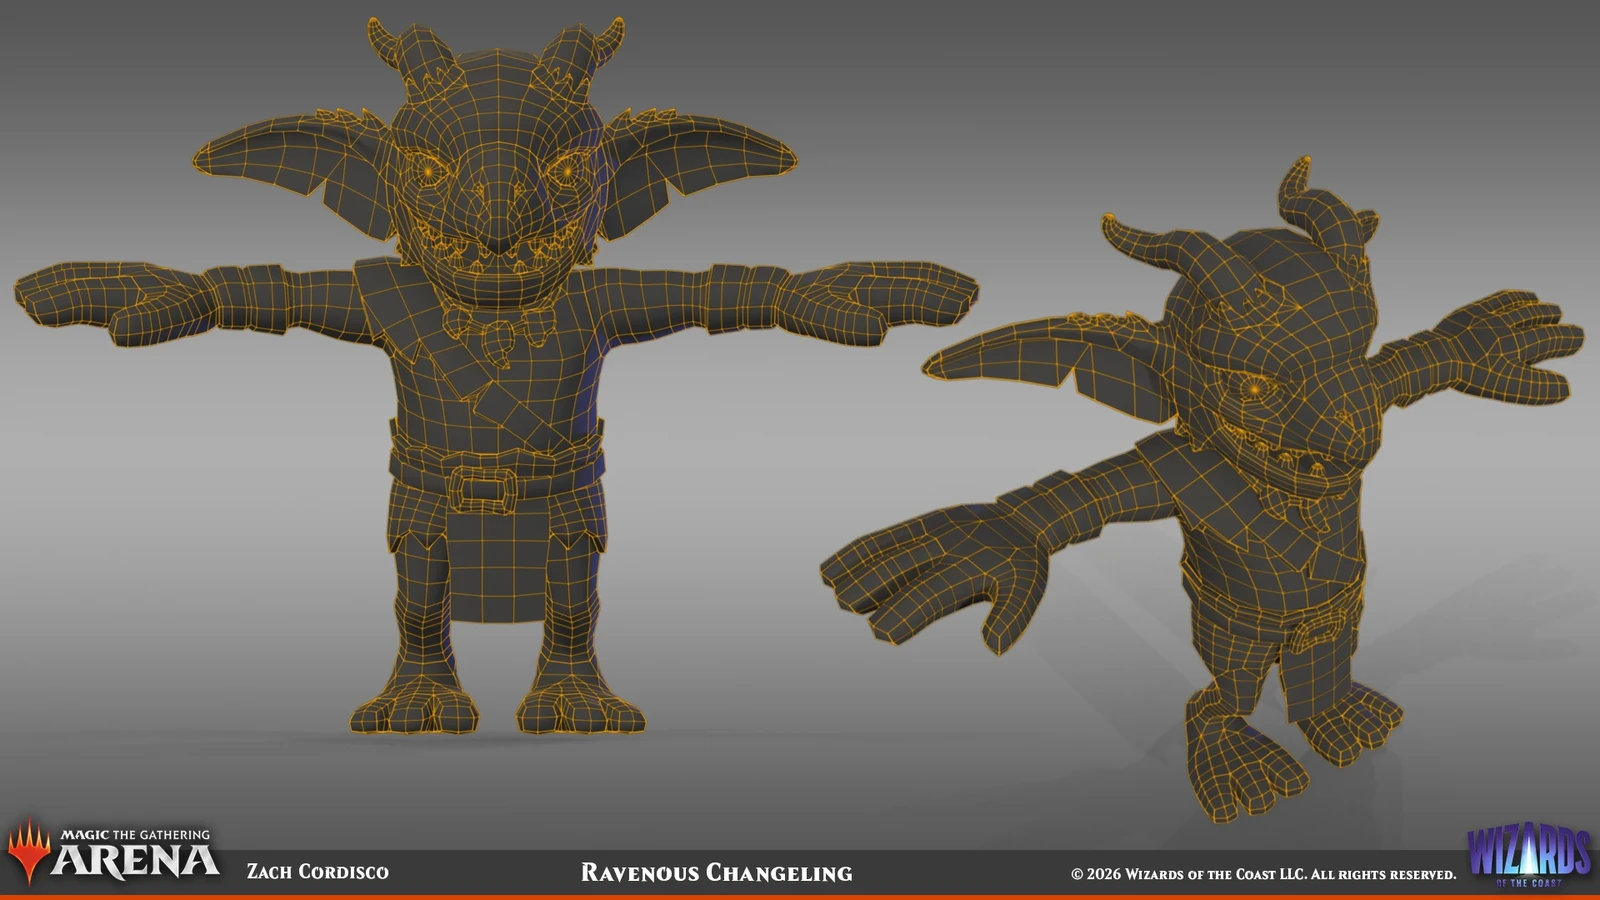Select the angled top-down wireframe model

[x=1202, y=490]
